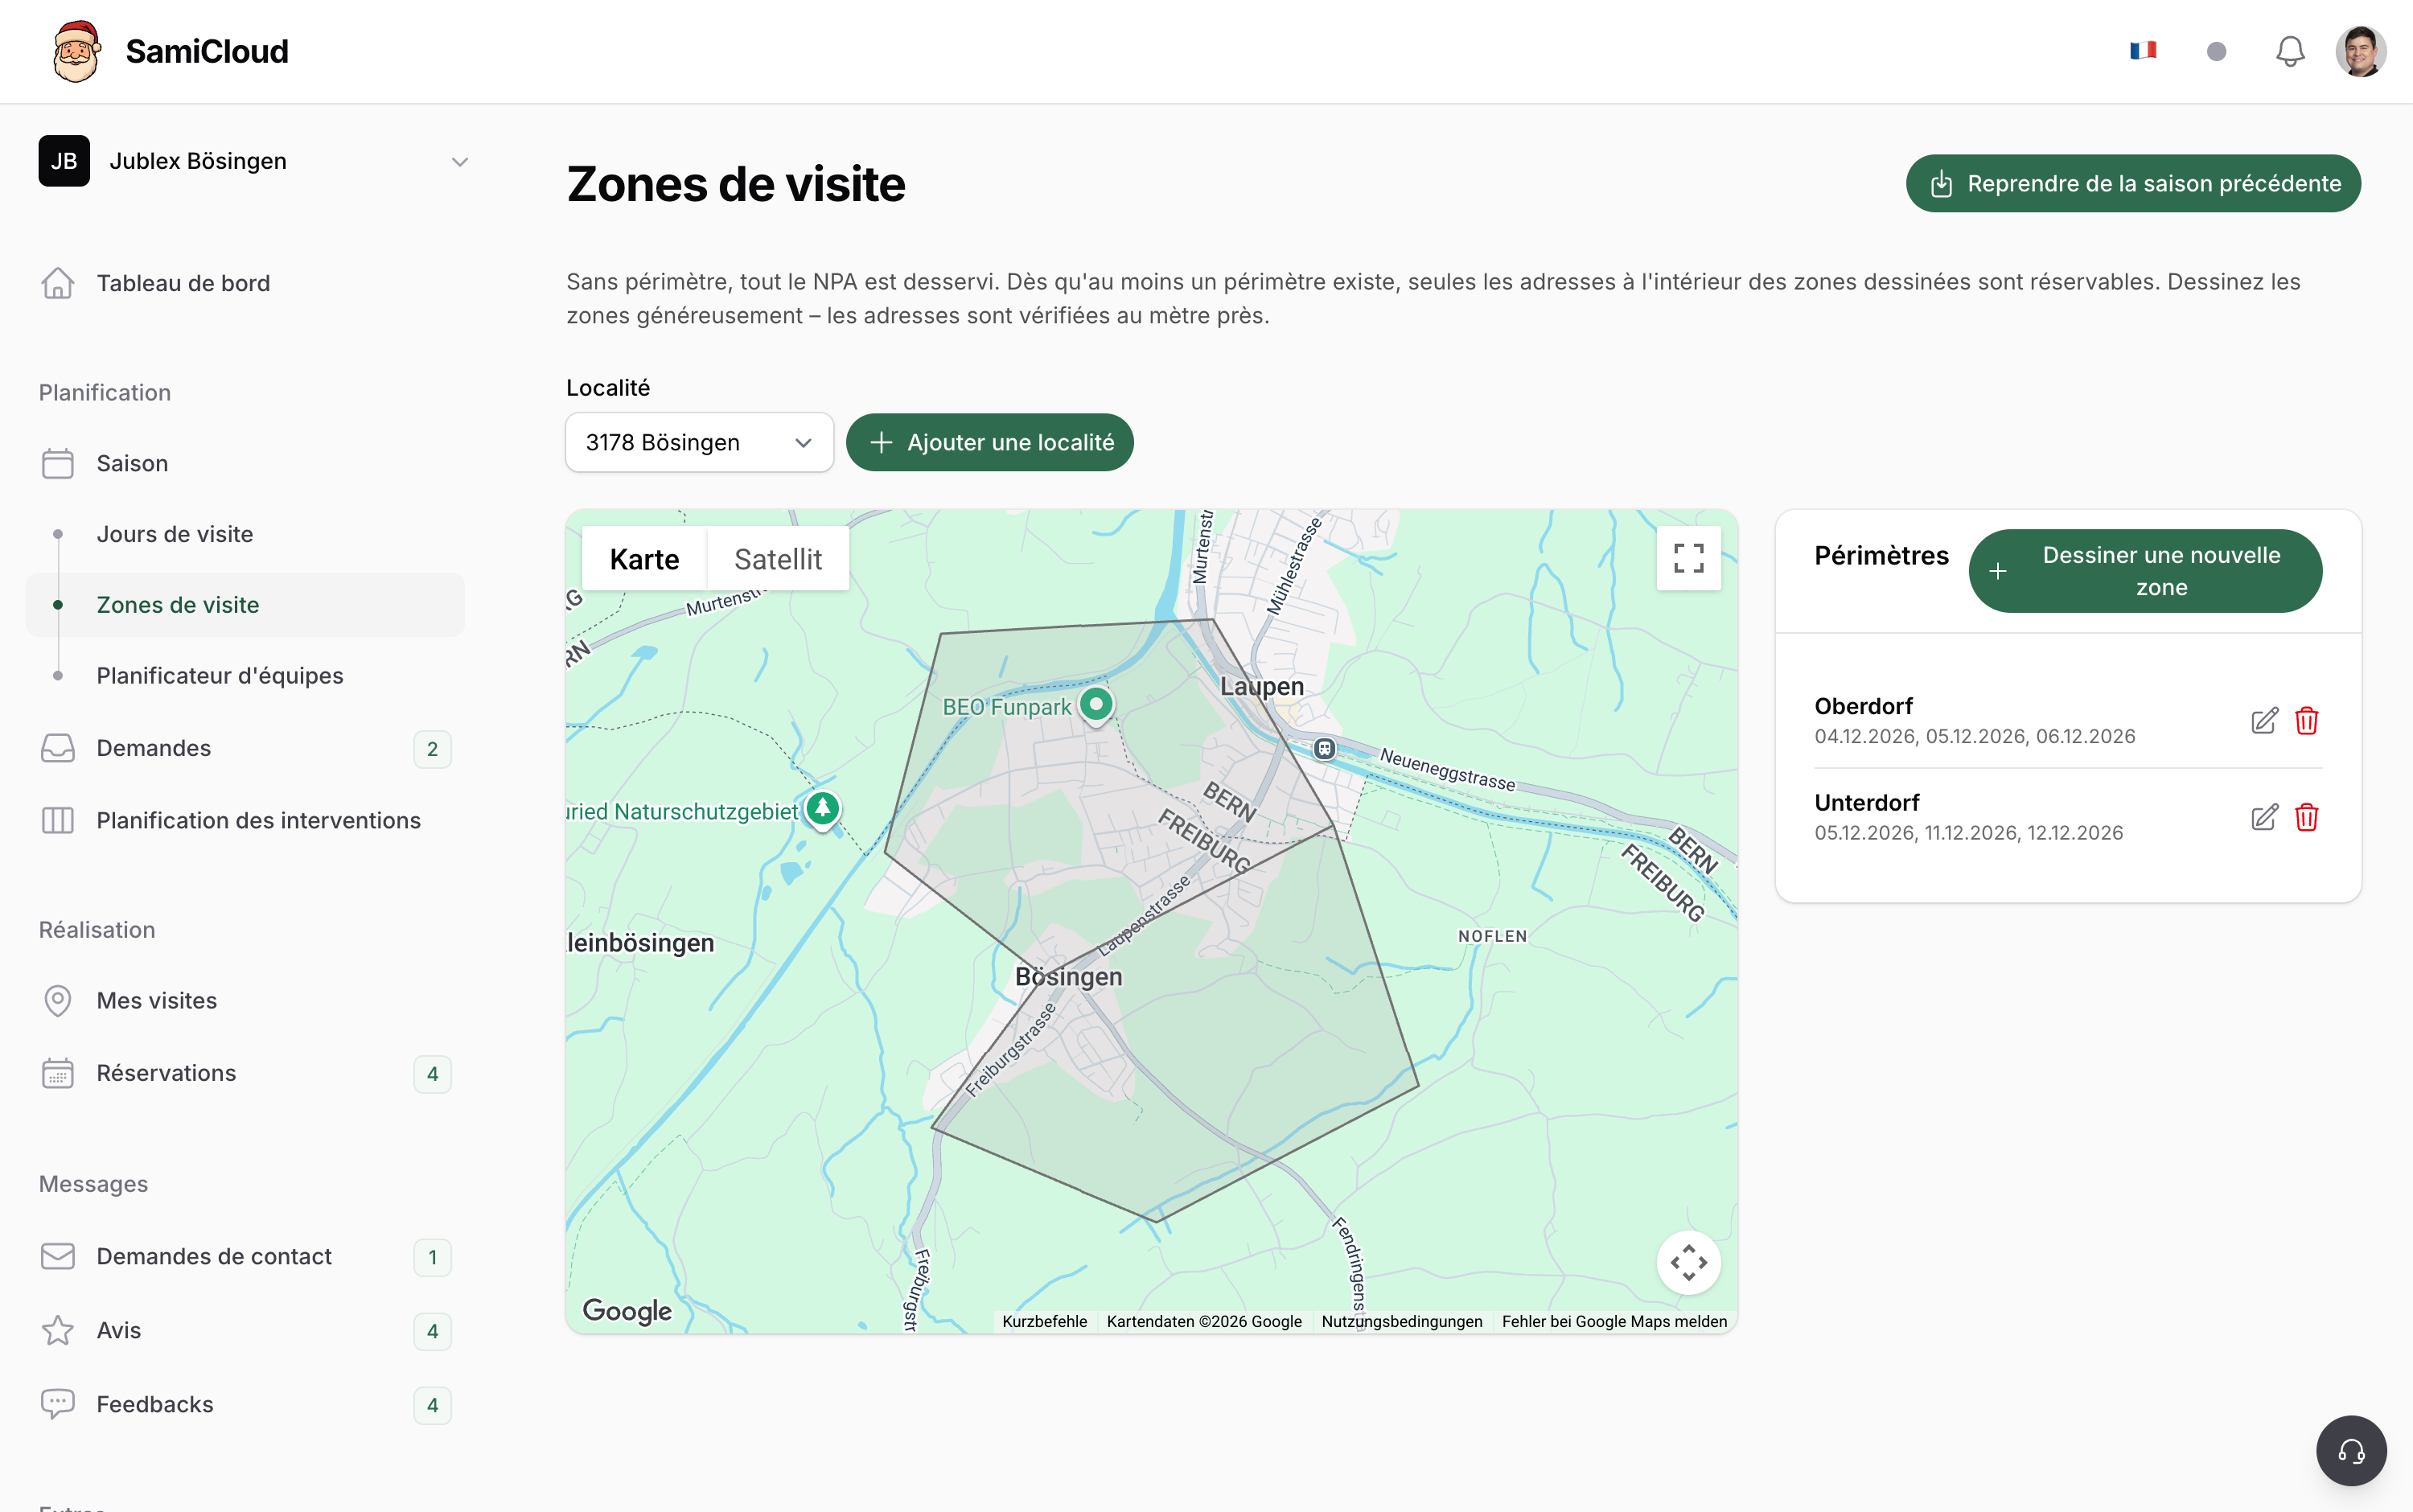Open the notifications bell

pos(2290,51)
